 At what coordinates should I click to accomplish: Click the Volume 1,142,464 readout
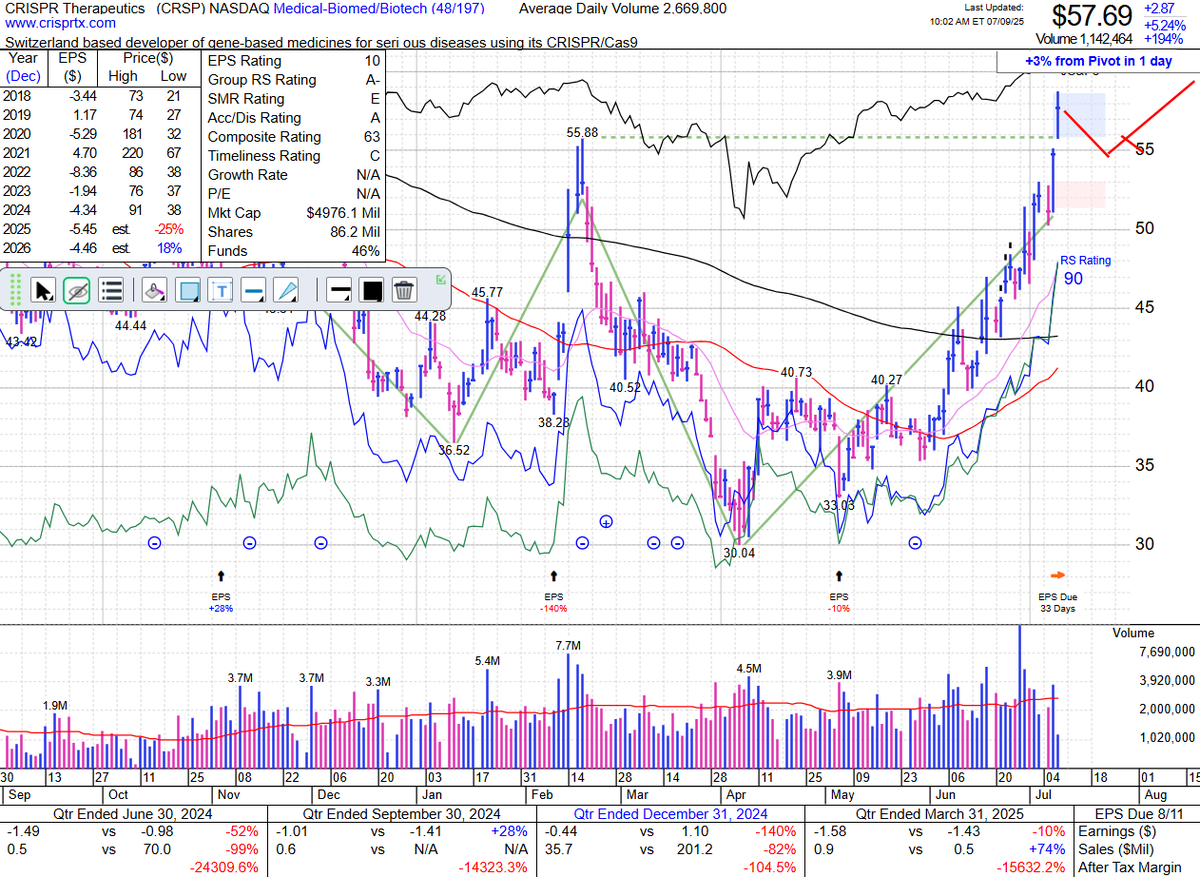pos(1084,40)
